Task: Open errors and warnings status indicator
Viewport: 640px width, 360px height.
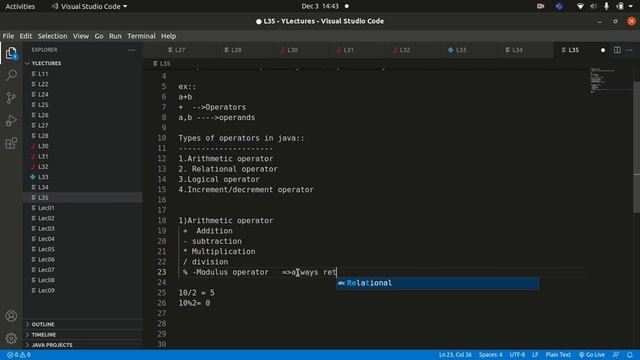Action: tap(19, 355)
